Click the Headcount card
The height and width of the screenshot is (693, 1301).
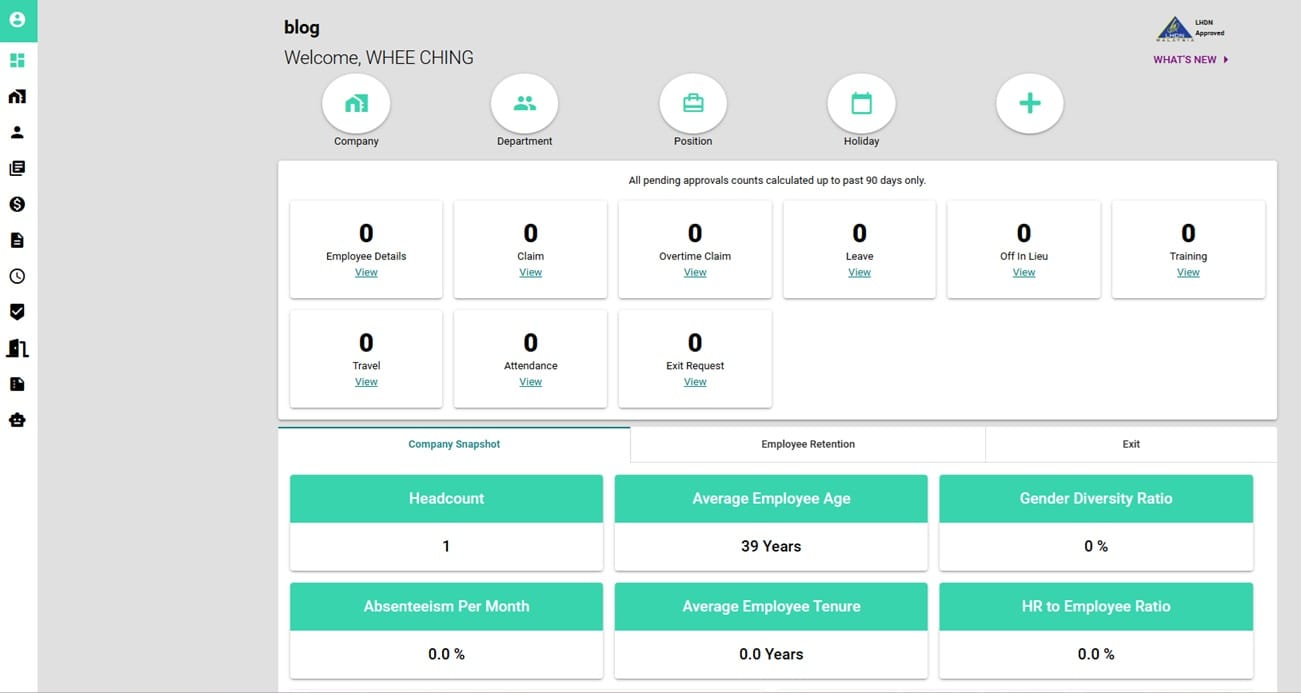click(446, 522)
